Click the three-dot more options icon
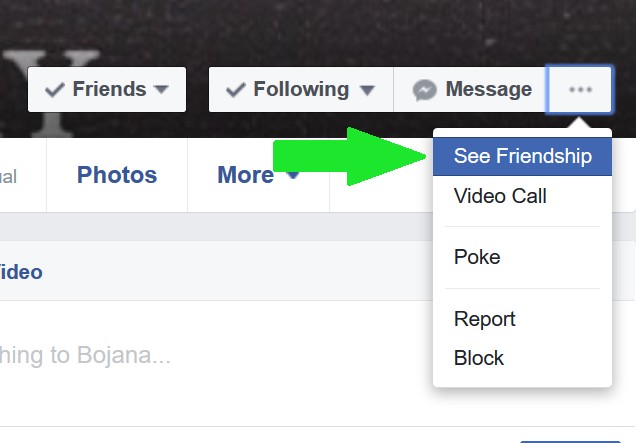The height and width of the screenshot is (443, 636). 580,90
